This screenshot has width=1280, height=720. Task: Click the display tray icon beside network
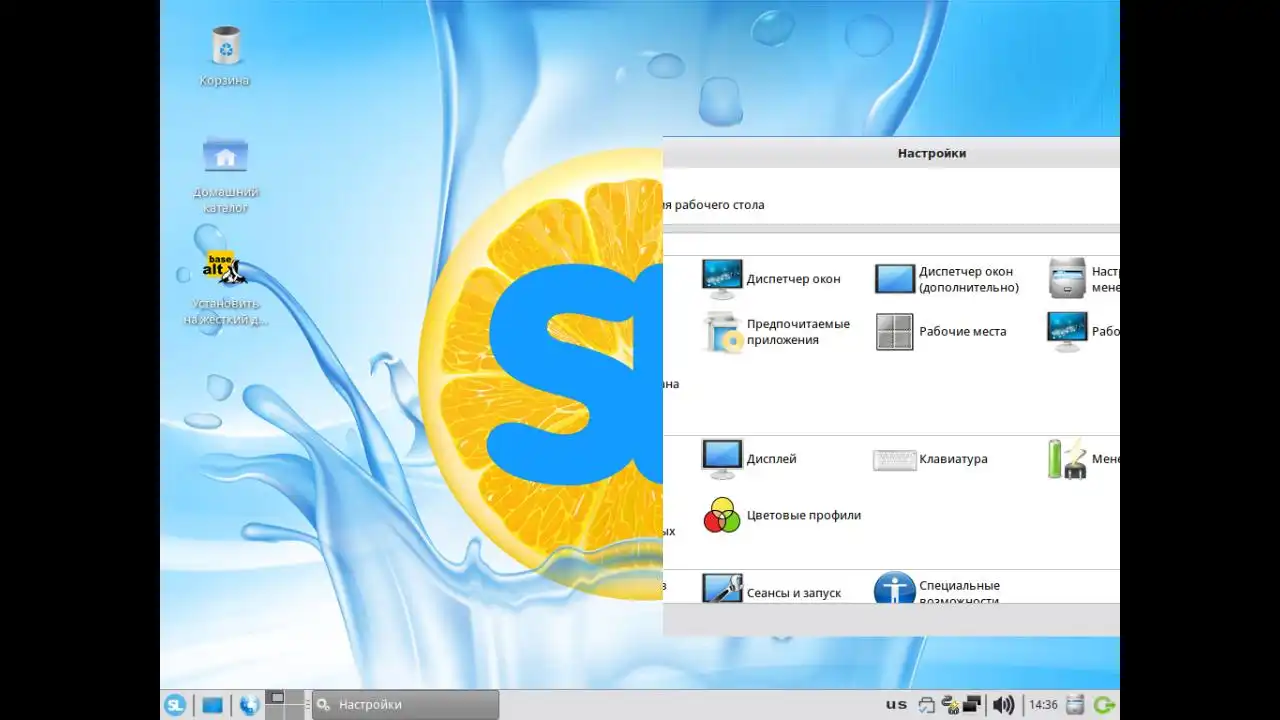coord(972,705)
